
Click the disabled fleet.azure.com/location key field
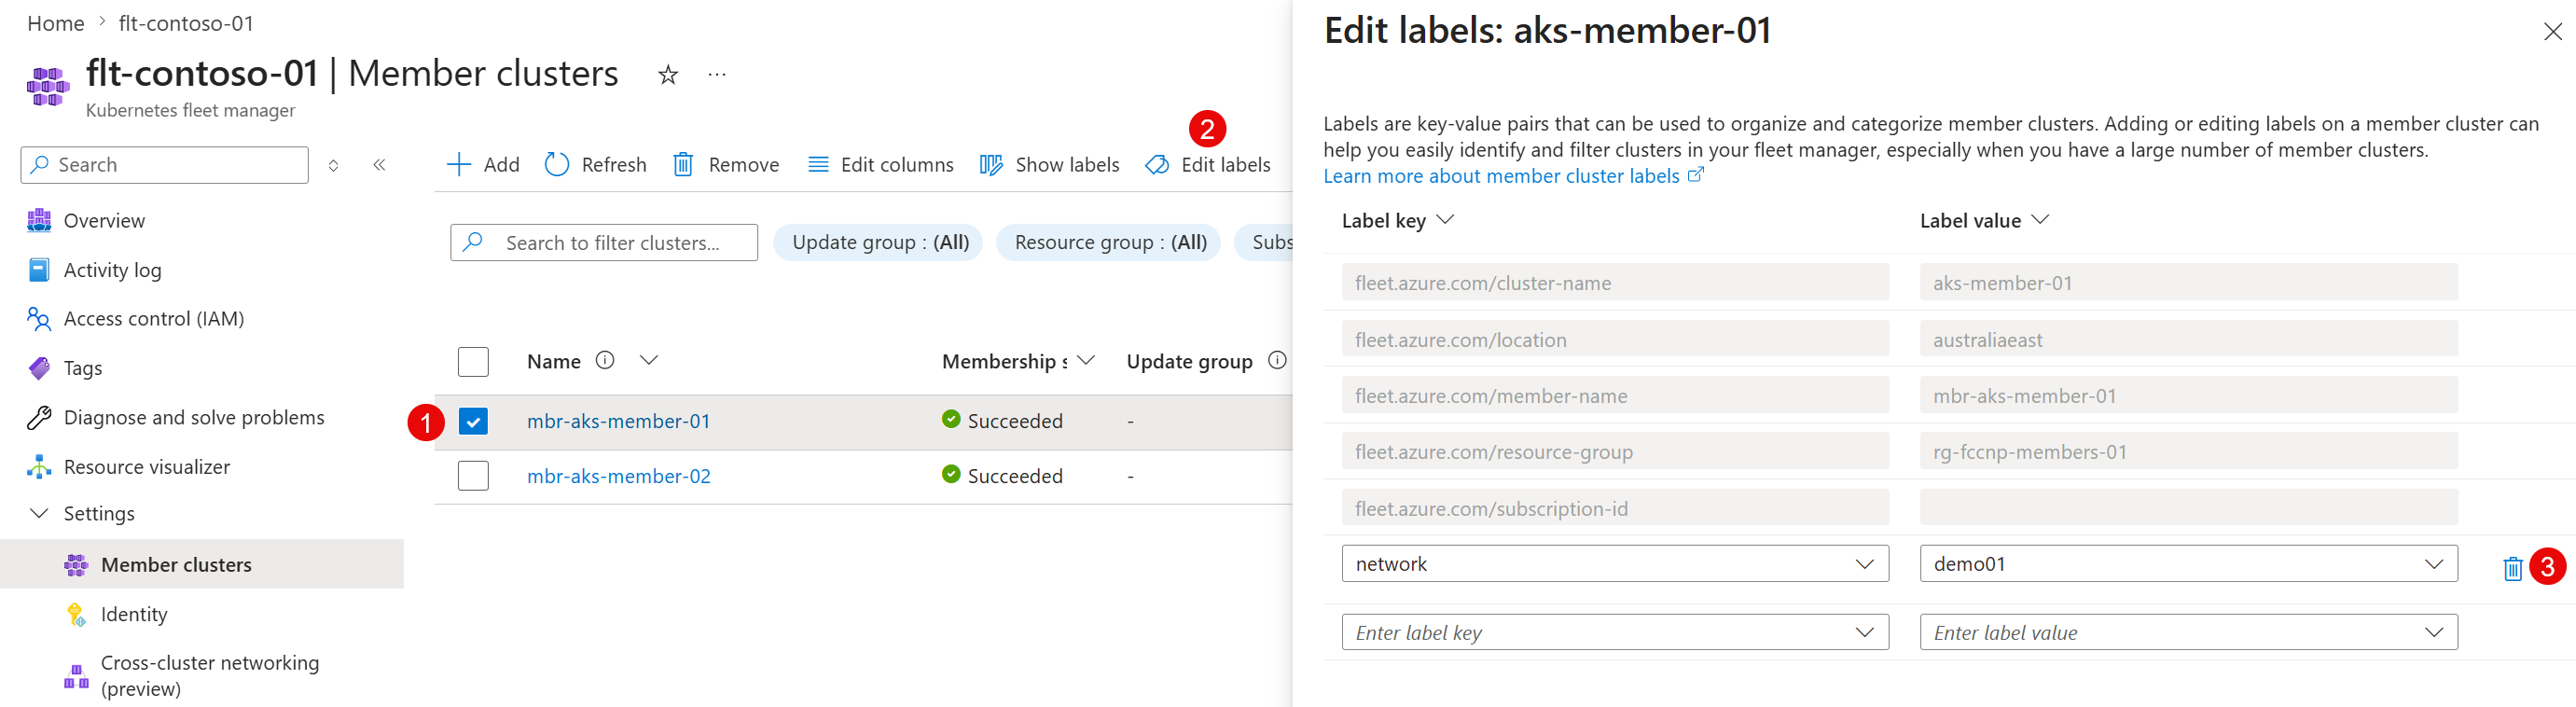[x=1615, y=339]
